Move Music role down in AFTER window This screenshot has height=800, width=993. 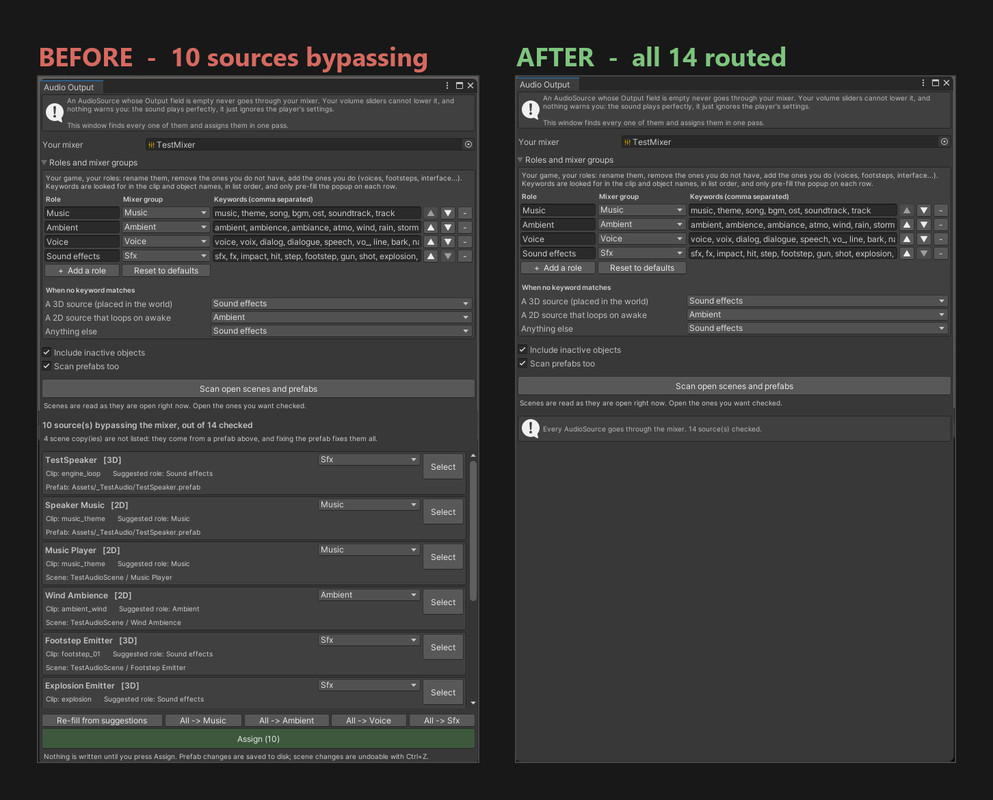[924, 210]
